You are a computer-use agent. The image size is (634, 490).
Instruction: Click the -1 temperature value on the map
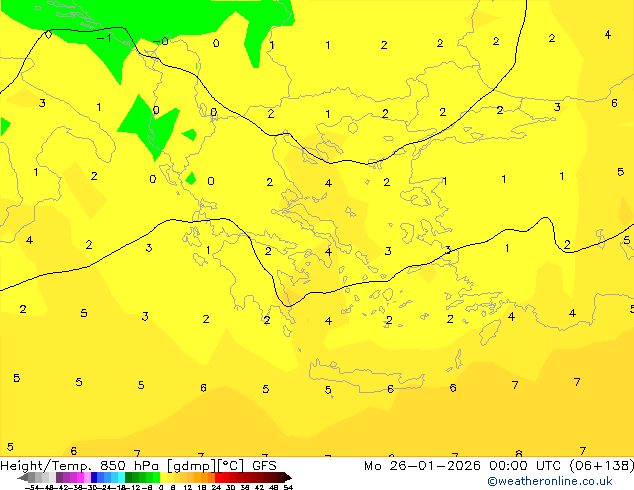[x=104, y=38]
